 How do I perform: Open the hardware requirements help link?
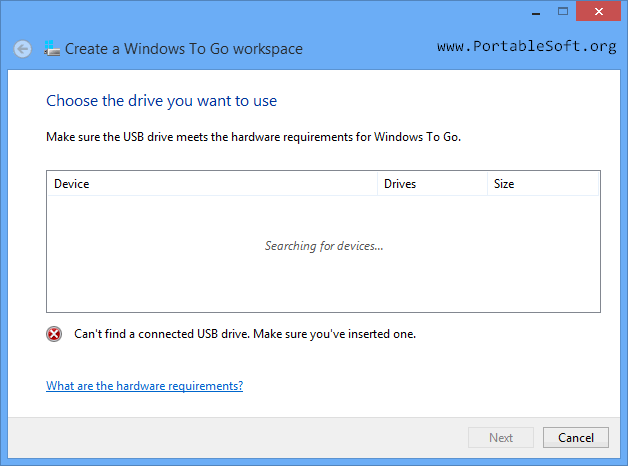[x=144, y=386]
